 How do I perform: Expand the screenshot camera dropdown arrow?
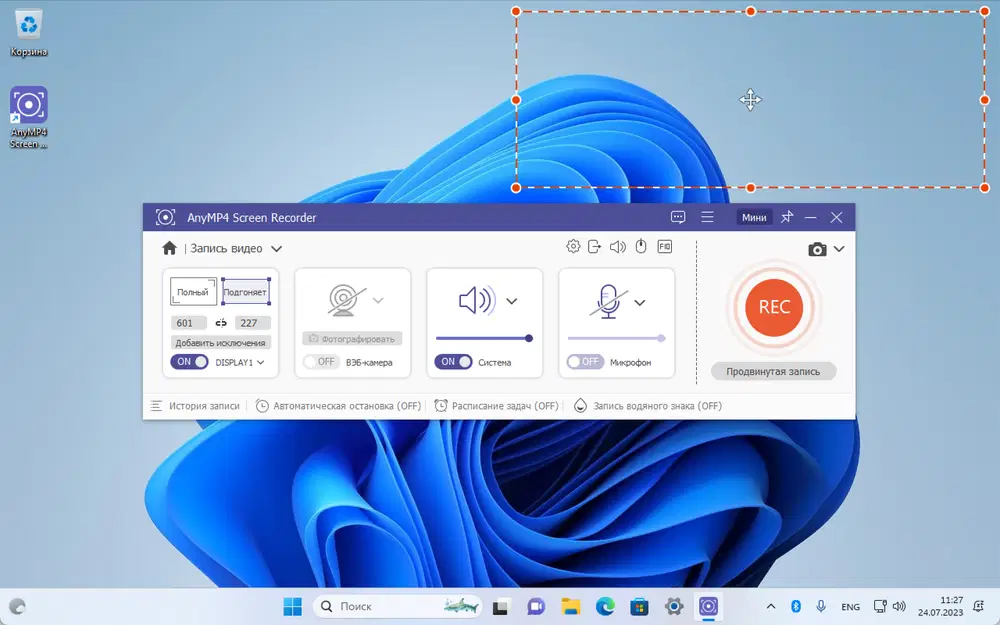pyautogui.click(x=839, y=249)
